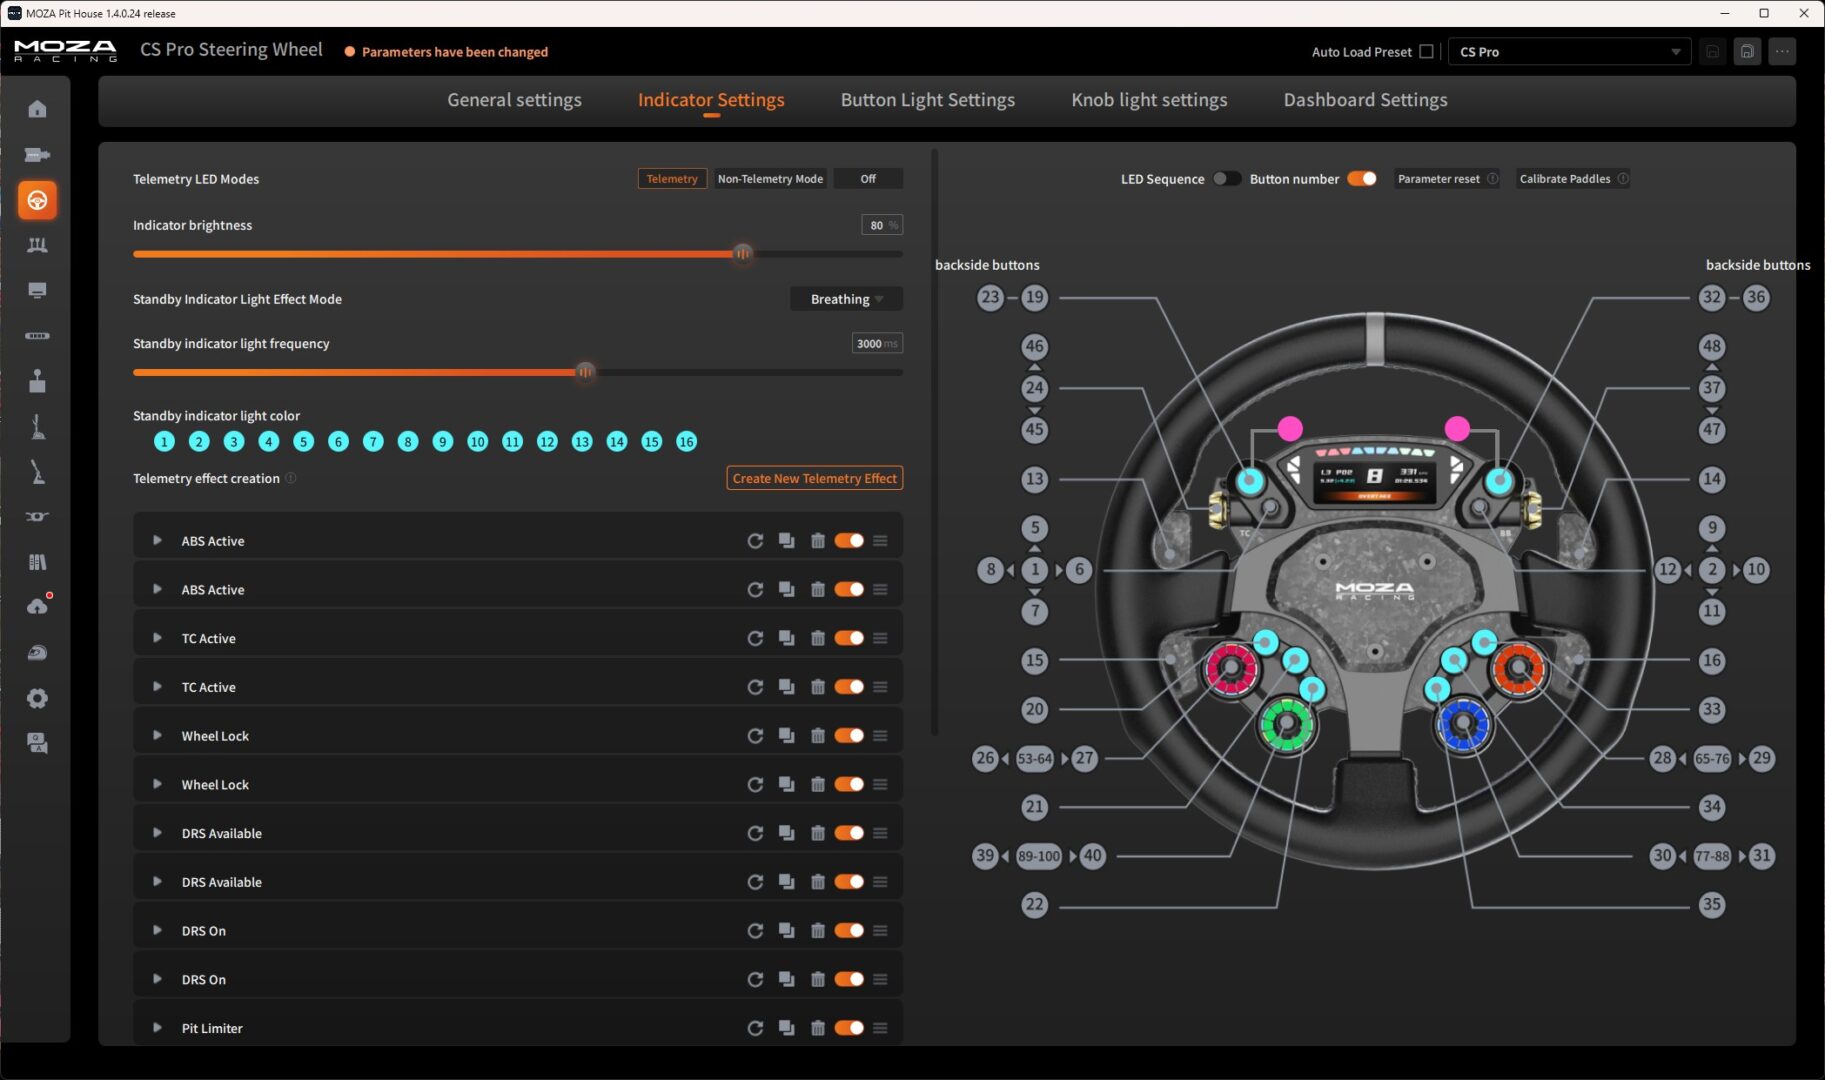Viewport: 1825px width, 1080px height.
Task: Disable the Pit Limiter effect toggle
Action: tap(850, 1028)
